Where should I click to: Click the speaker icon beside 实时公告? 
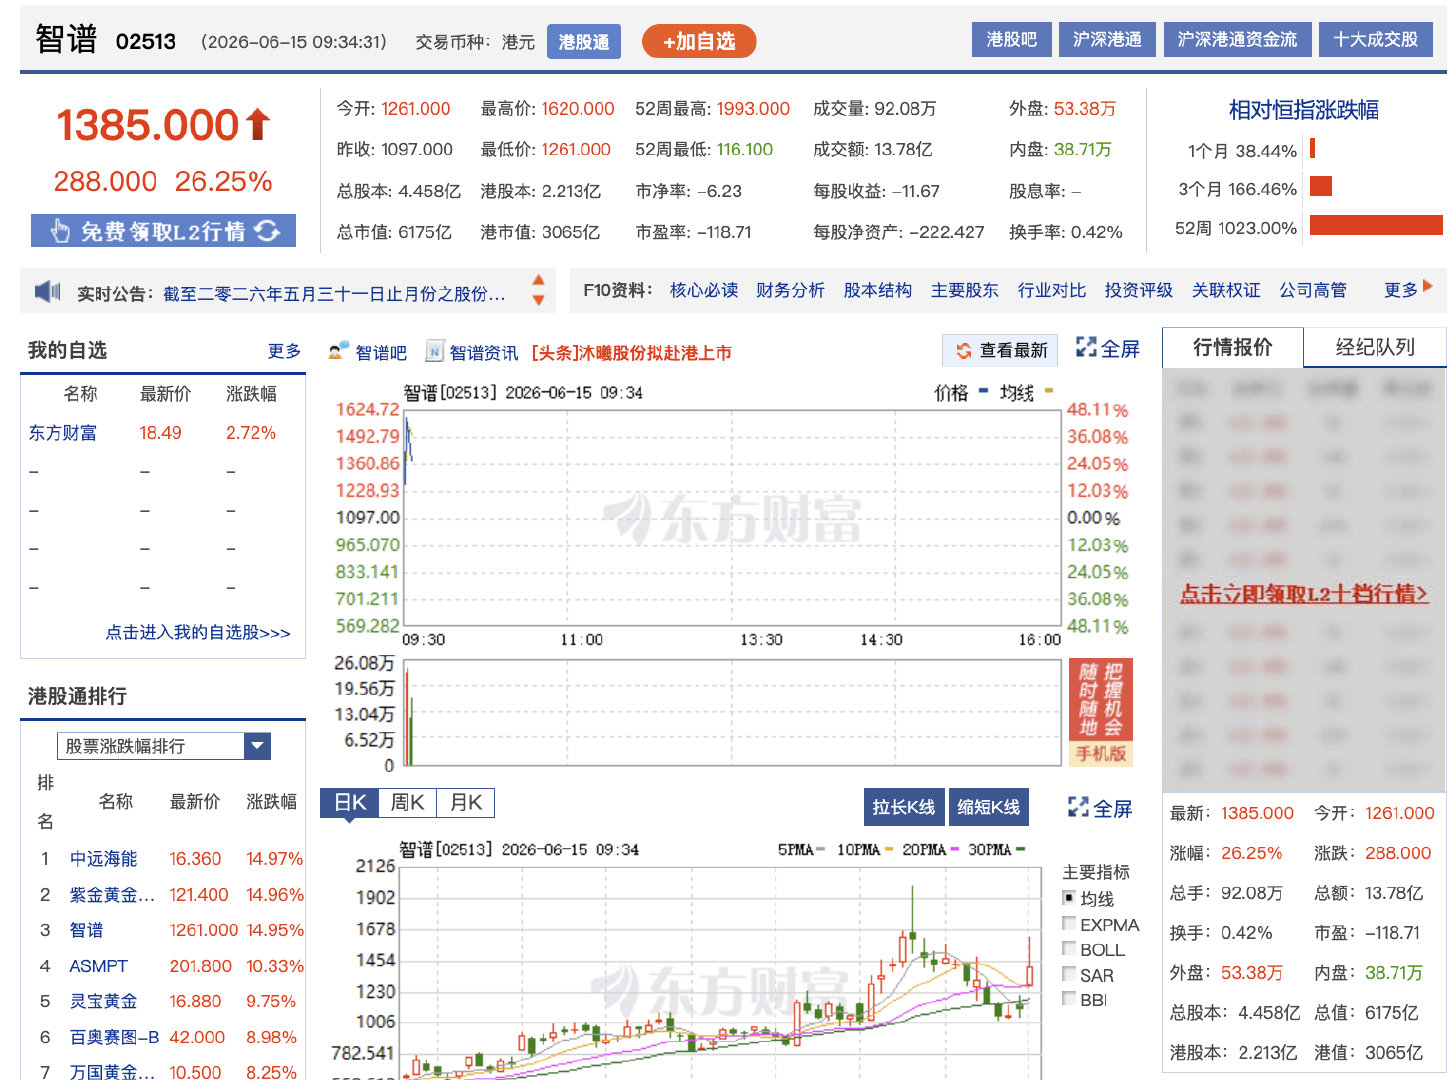coord(47,292)
